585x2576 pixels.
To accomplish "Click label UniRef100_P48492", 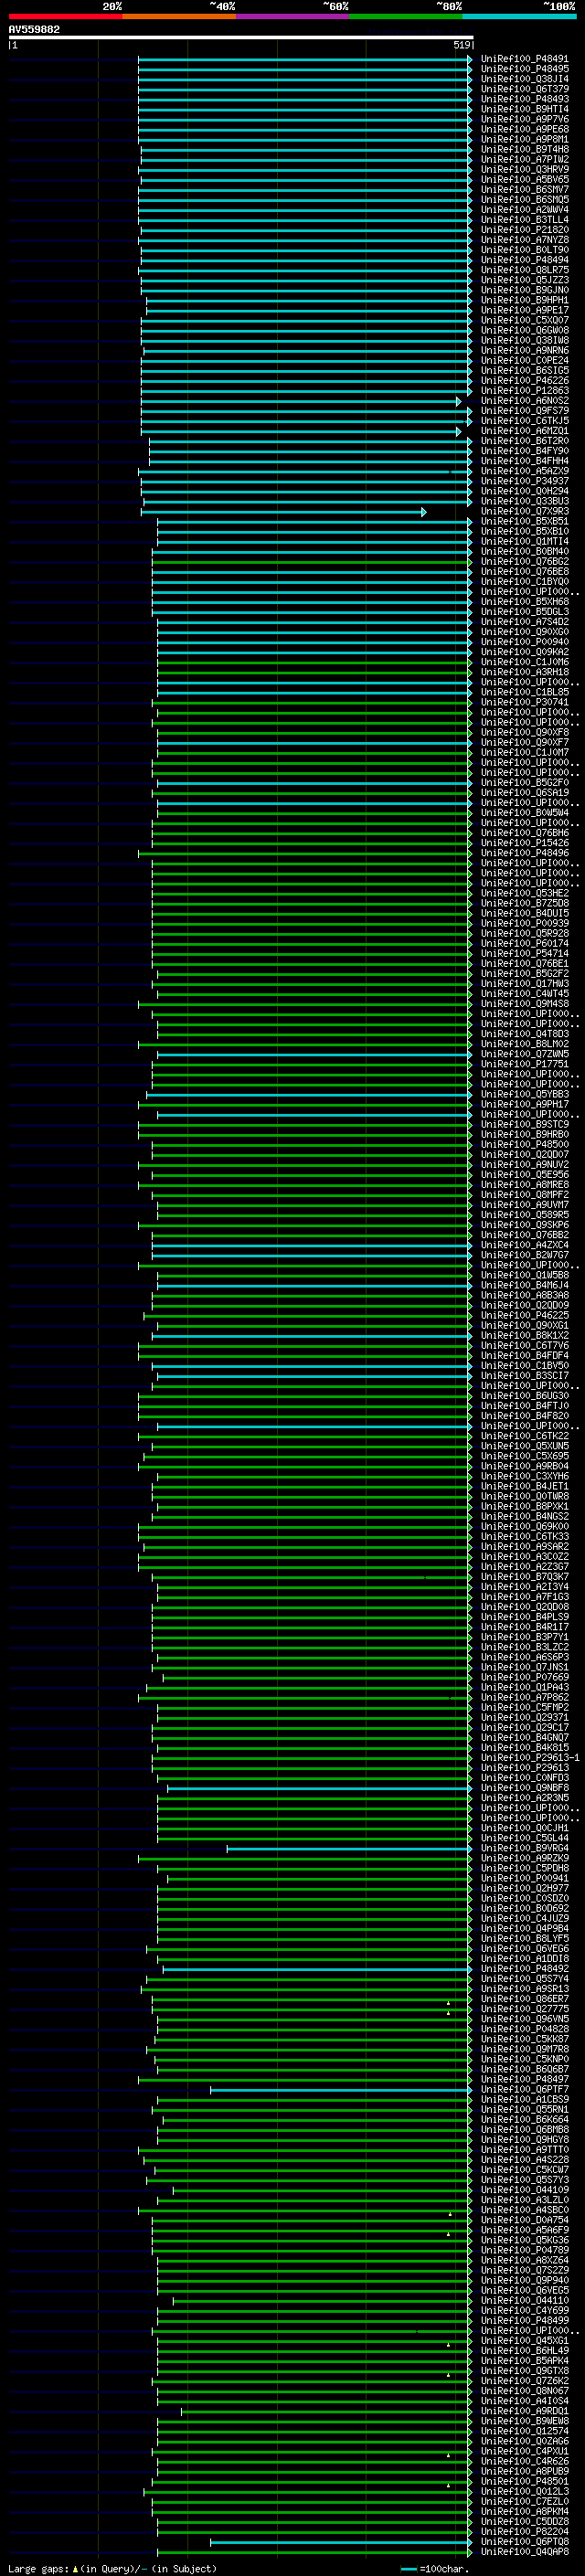I will point(524,1970).
